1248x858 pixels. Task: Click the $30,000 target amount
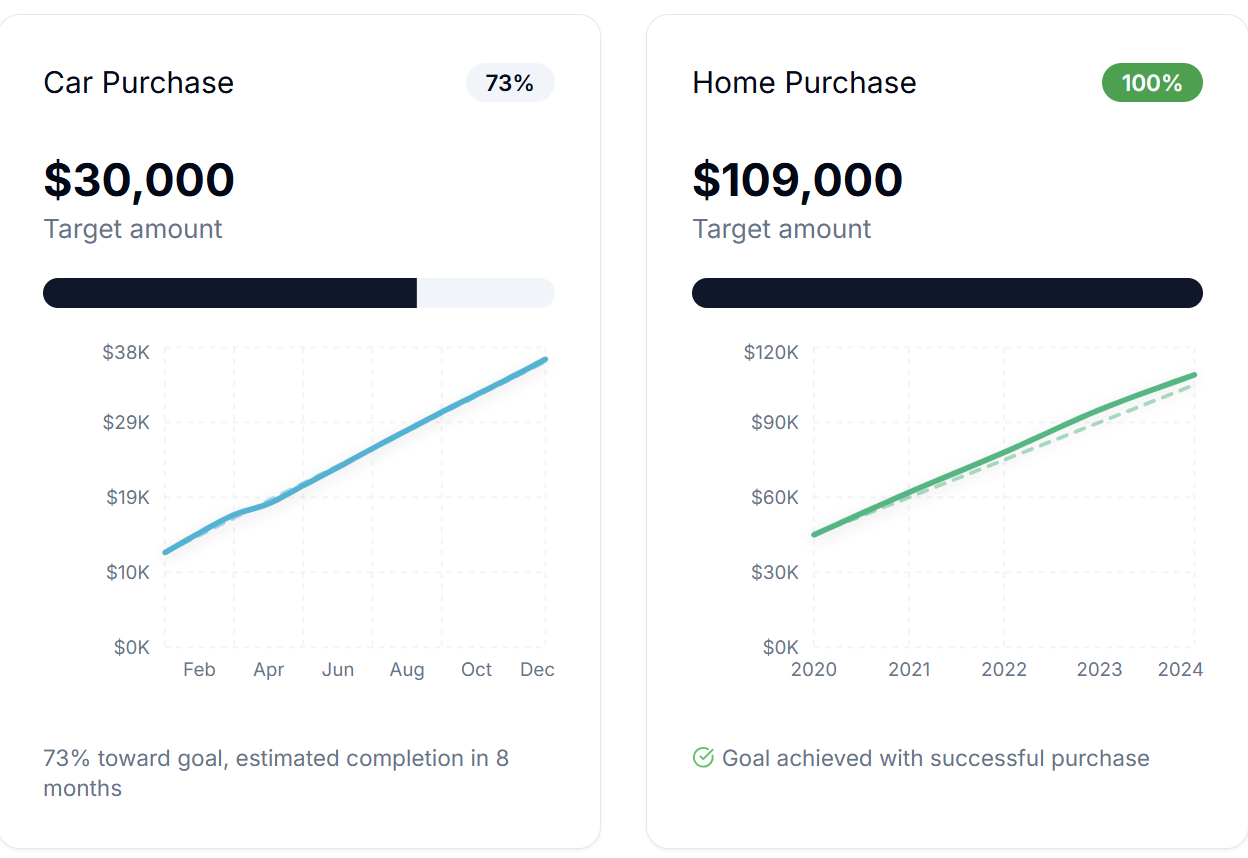coord(139,180)
